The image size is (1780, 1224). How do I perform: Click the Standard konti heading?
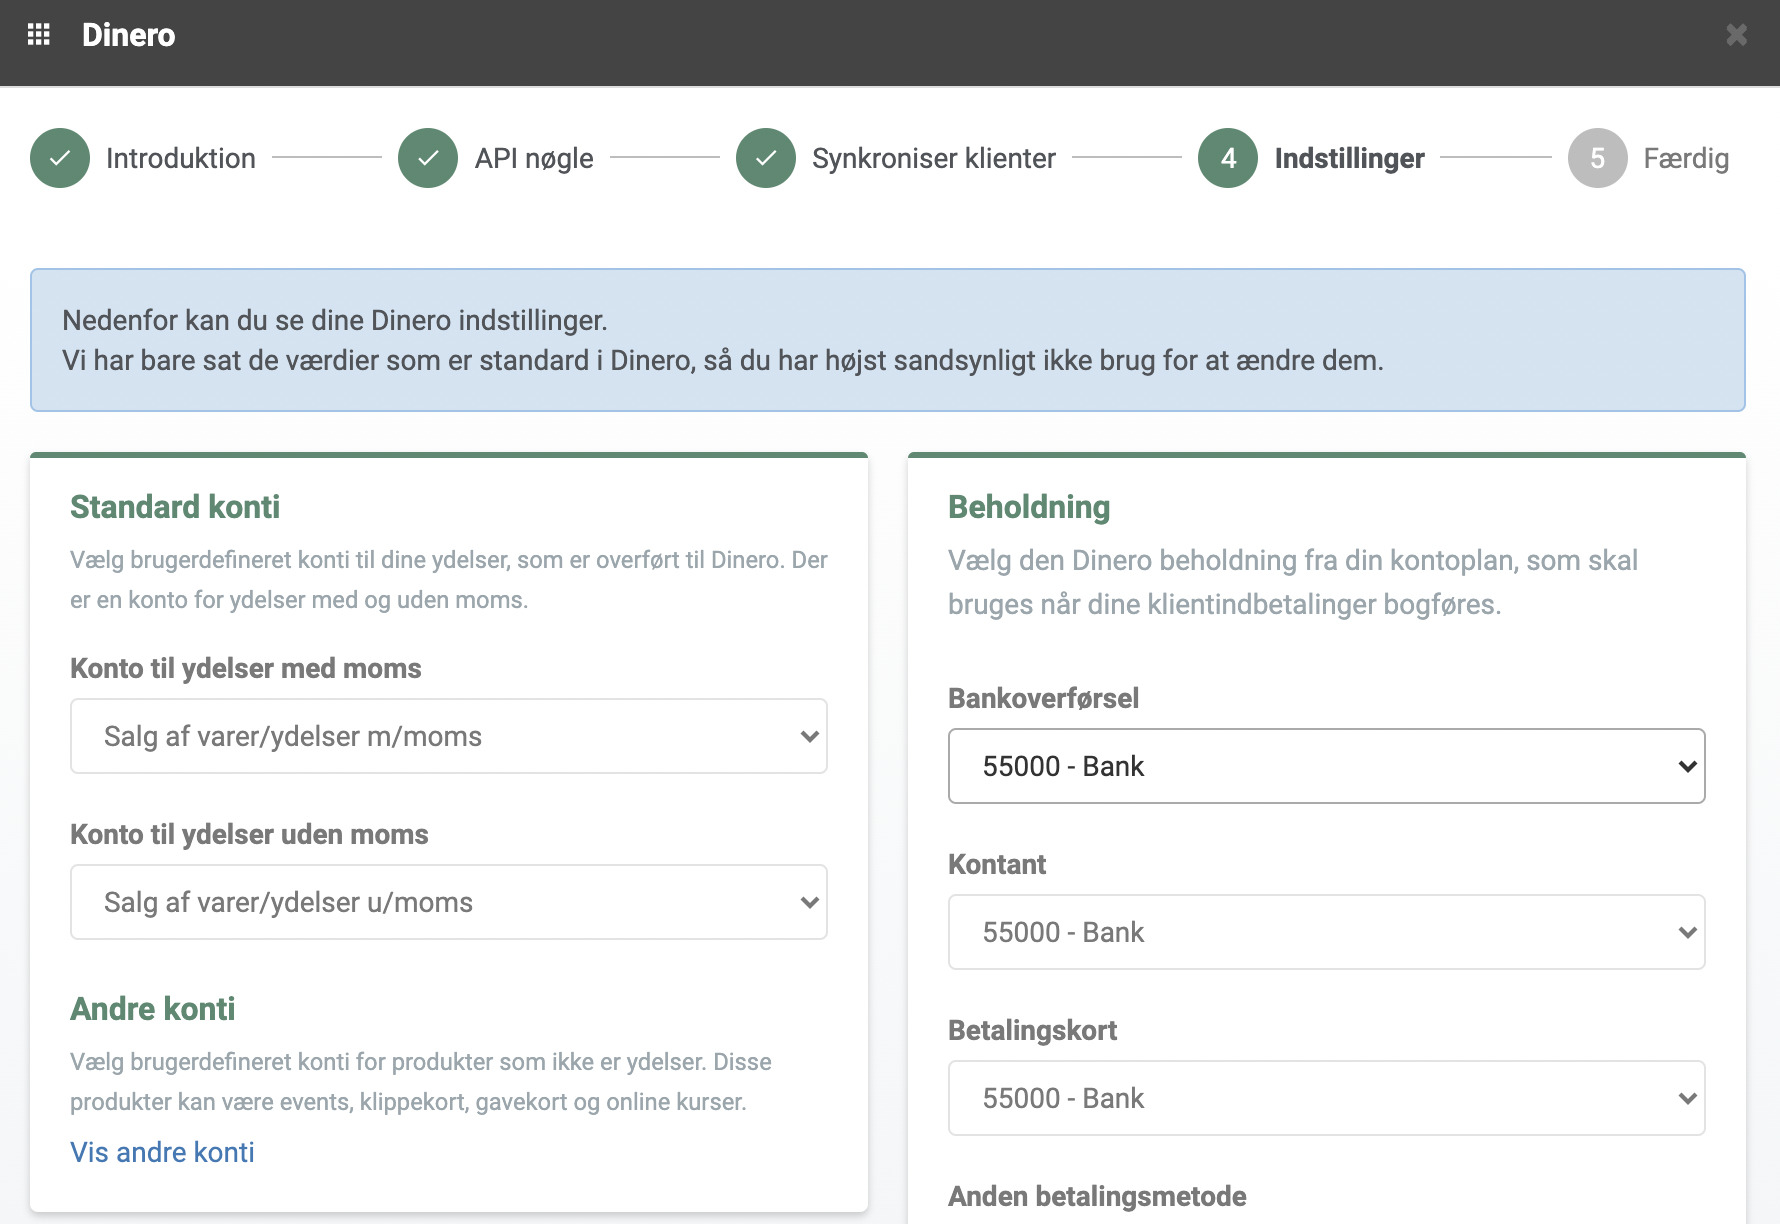pos(175,507)
